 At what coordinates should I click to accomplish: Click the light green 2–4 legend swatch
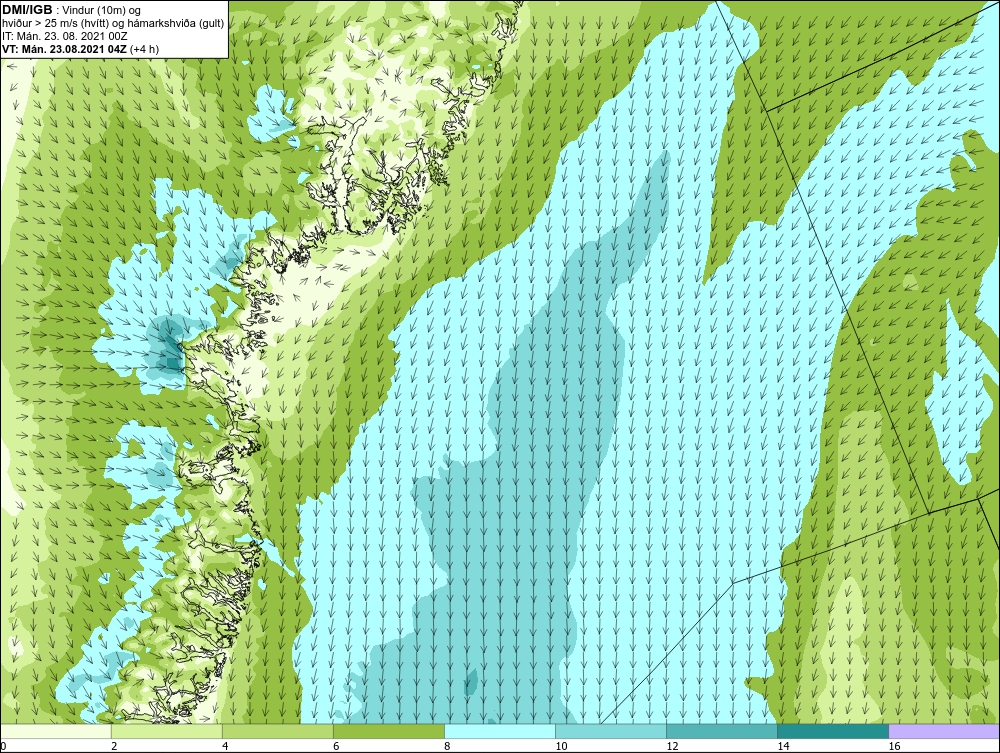[x=167, y=731]
